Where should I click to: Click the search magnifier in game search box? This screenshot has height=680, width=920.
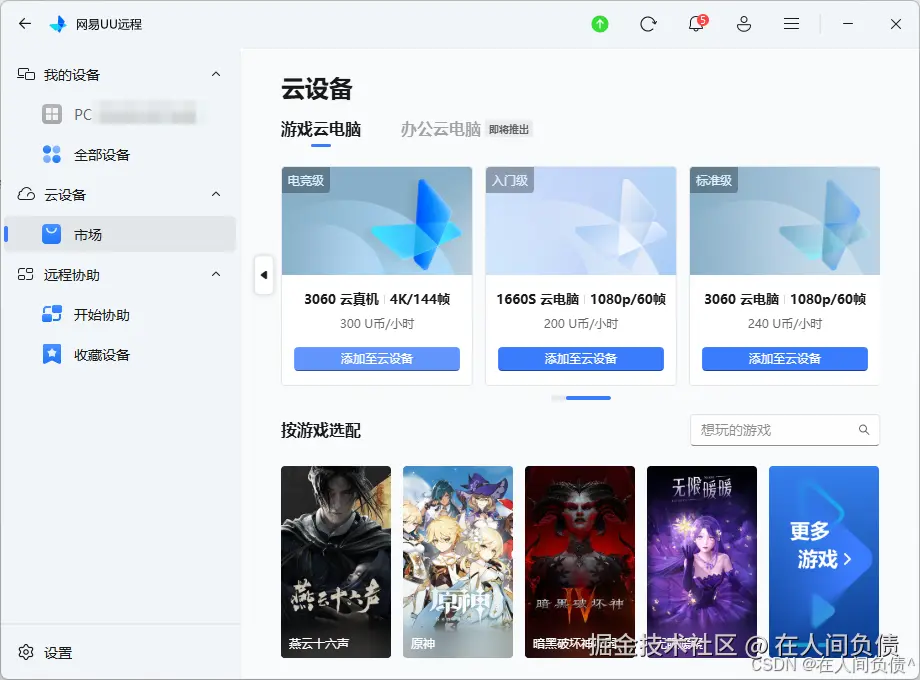[864, 430]
